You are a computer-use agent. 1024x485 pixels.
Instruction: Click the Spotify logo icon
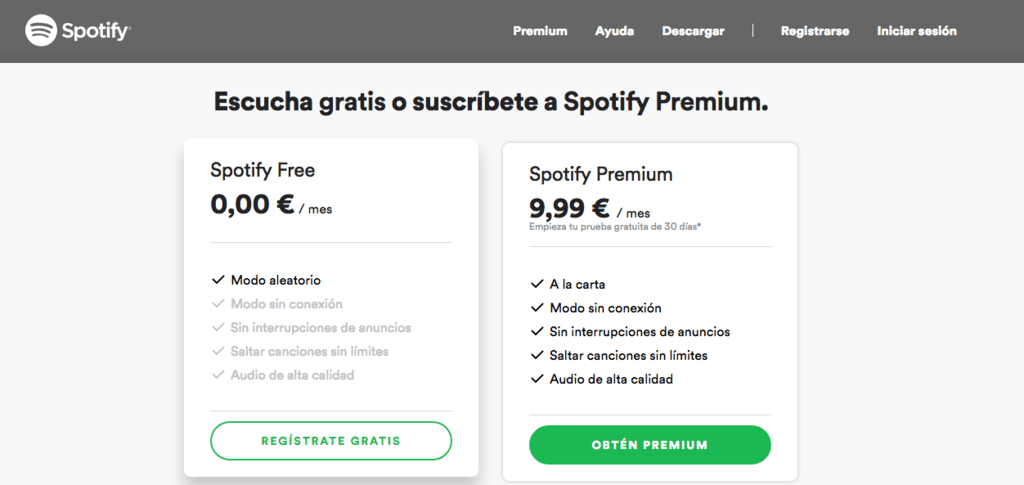pyautogui.click(x=41, y=31)
